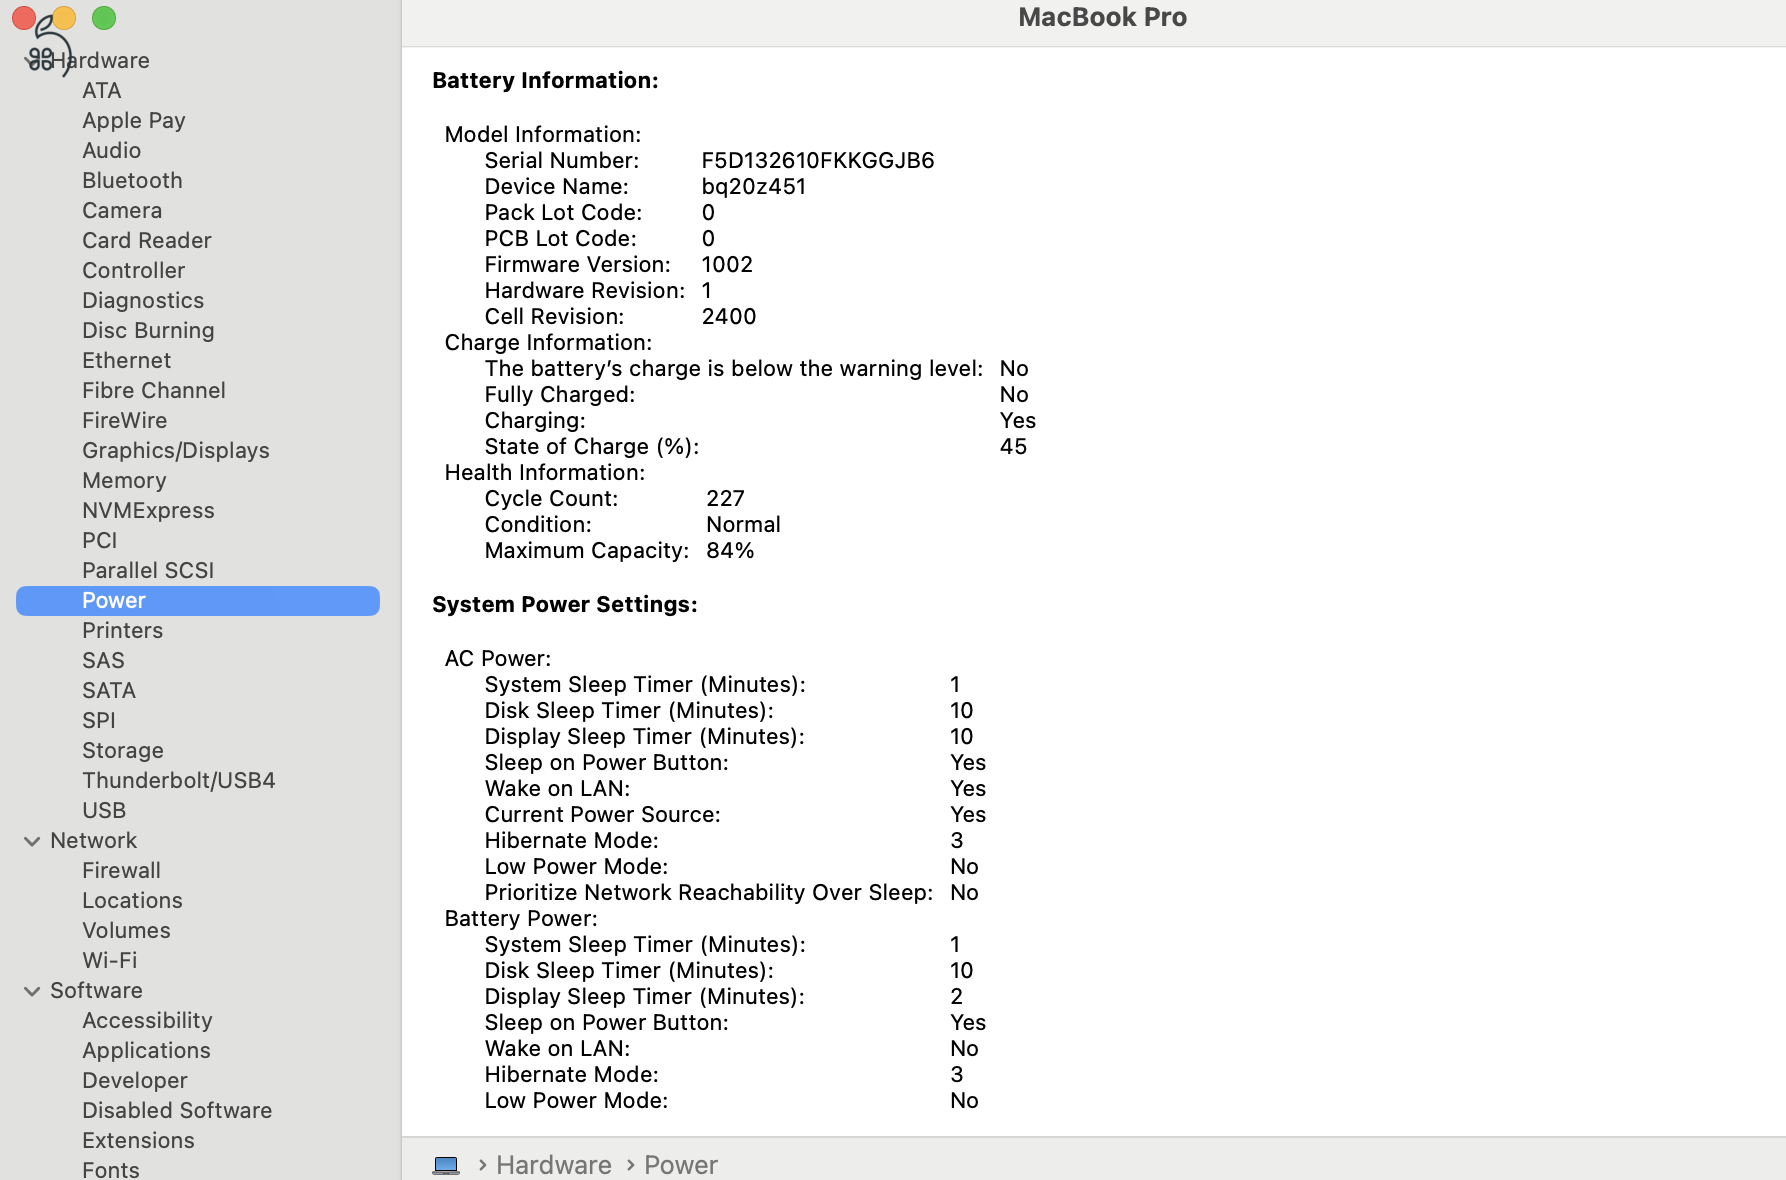Select FireWire in the sidebar

click(125, 421)
